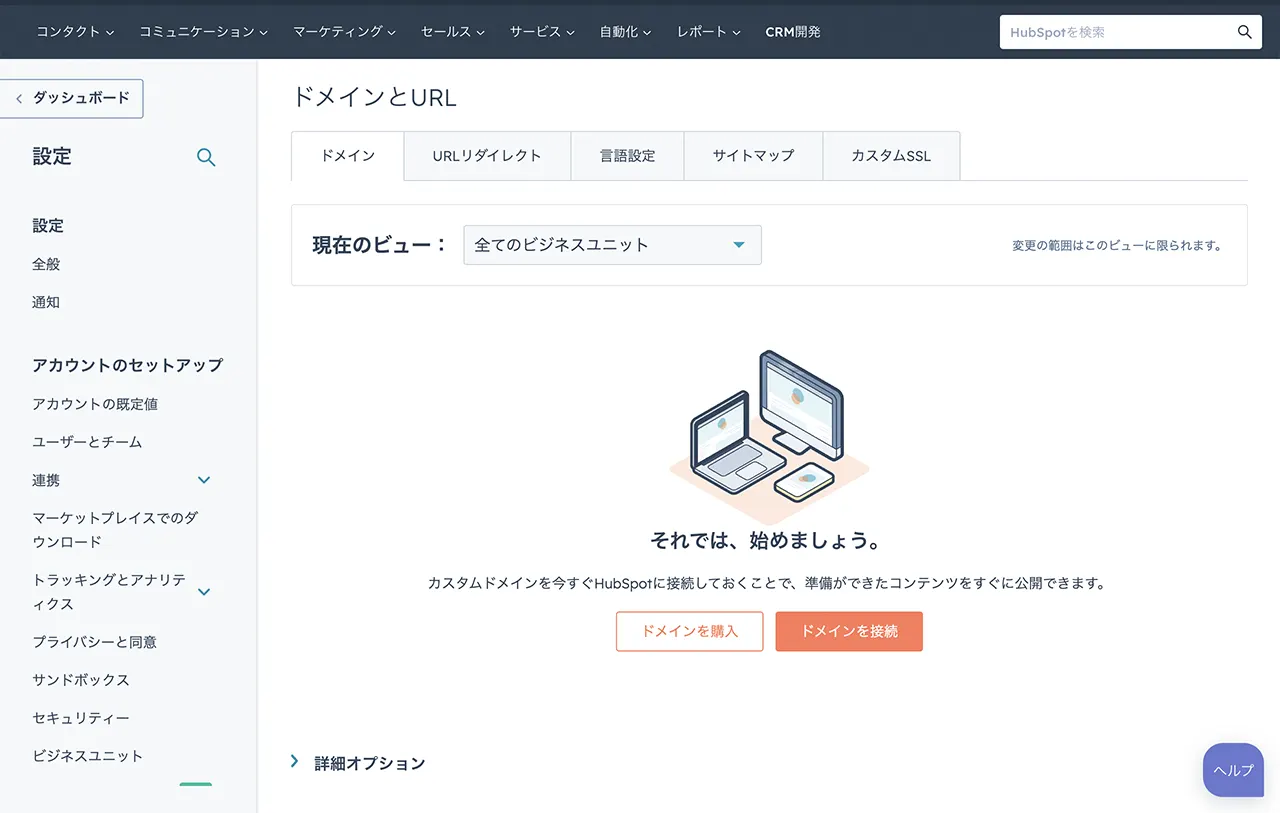Expand the 詳細オプション section
This screenshot has height=813, width=1280.
[x=358, y=763]
